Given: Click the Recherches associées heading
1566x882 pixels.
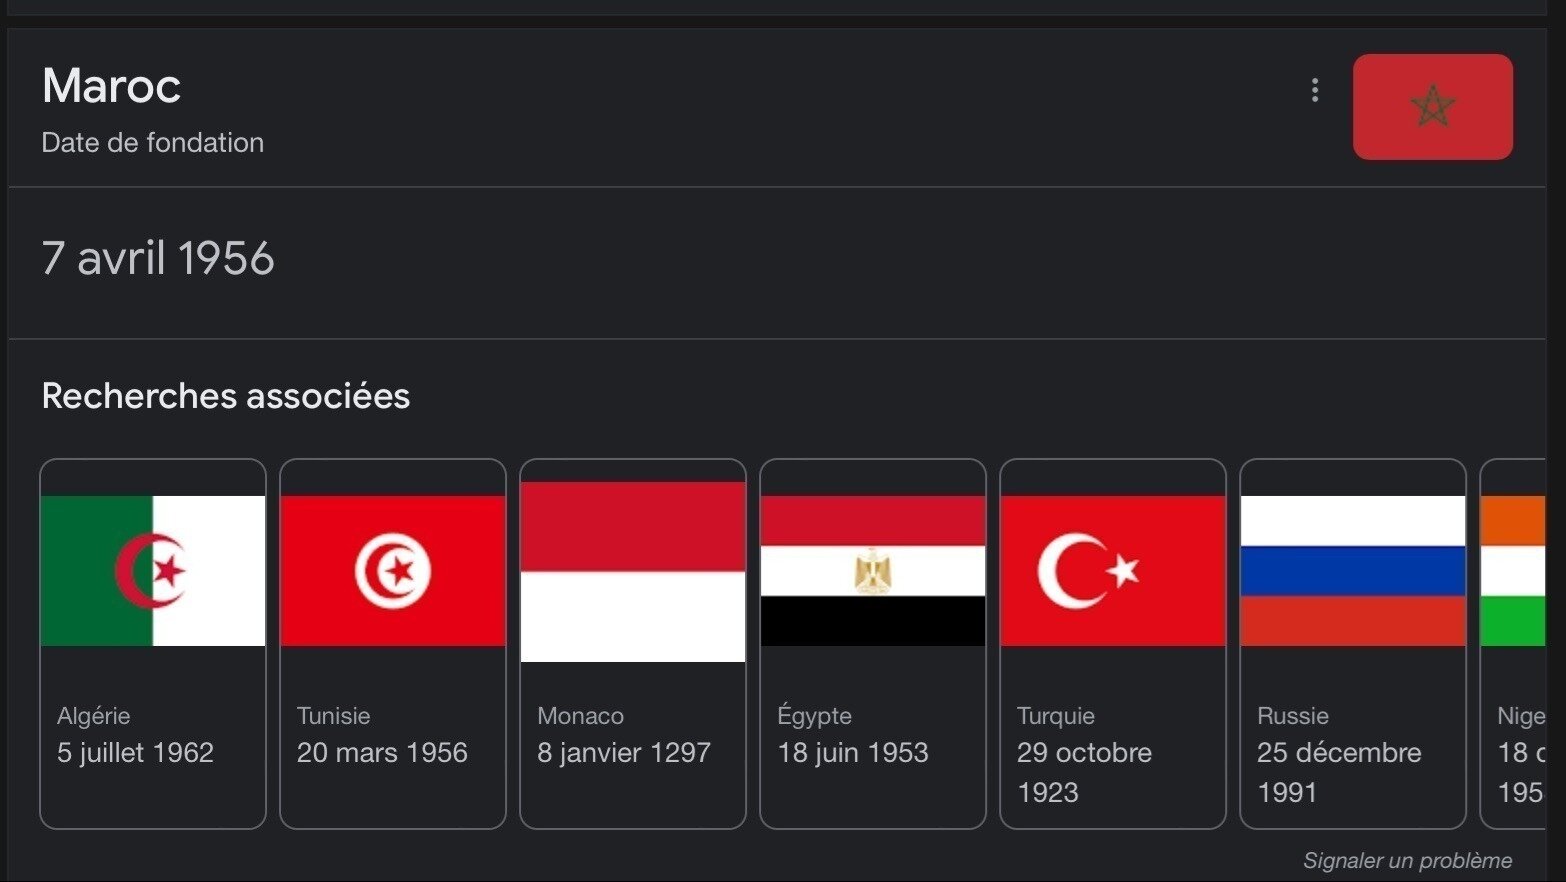Looking at the screenshot, I should click(225, 396).
